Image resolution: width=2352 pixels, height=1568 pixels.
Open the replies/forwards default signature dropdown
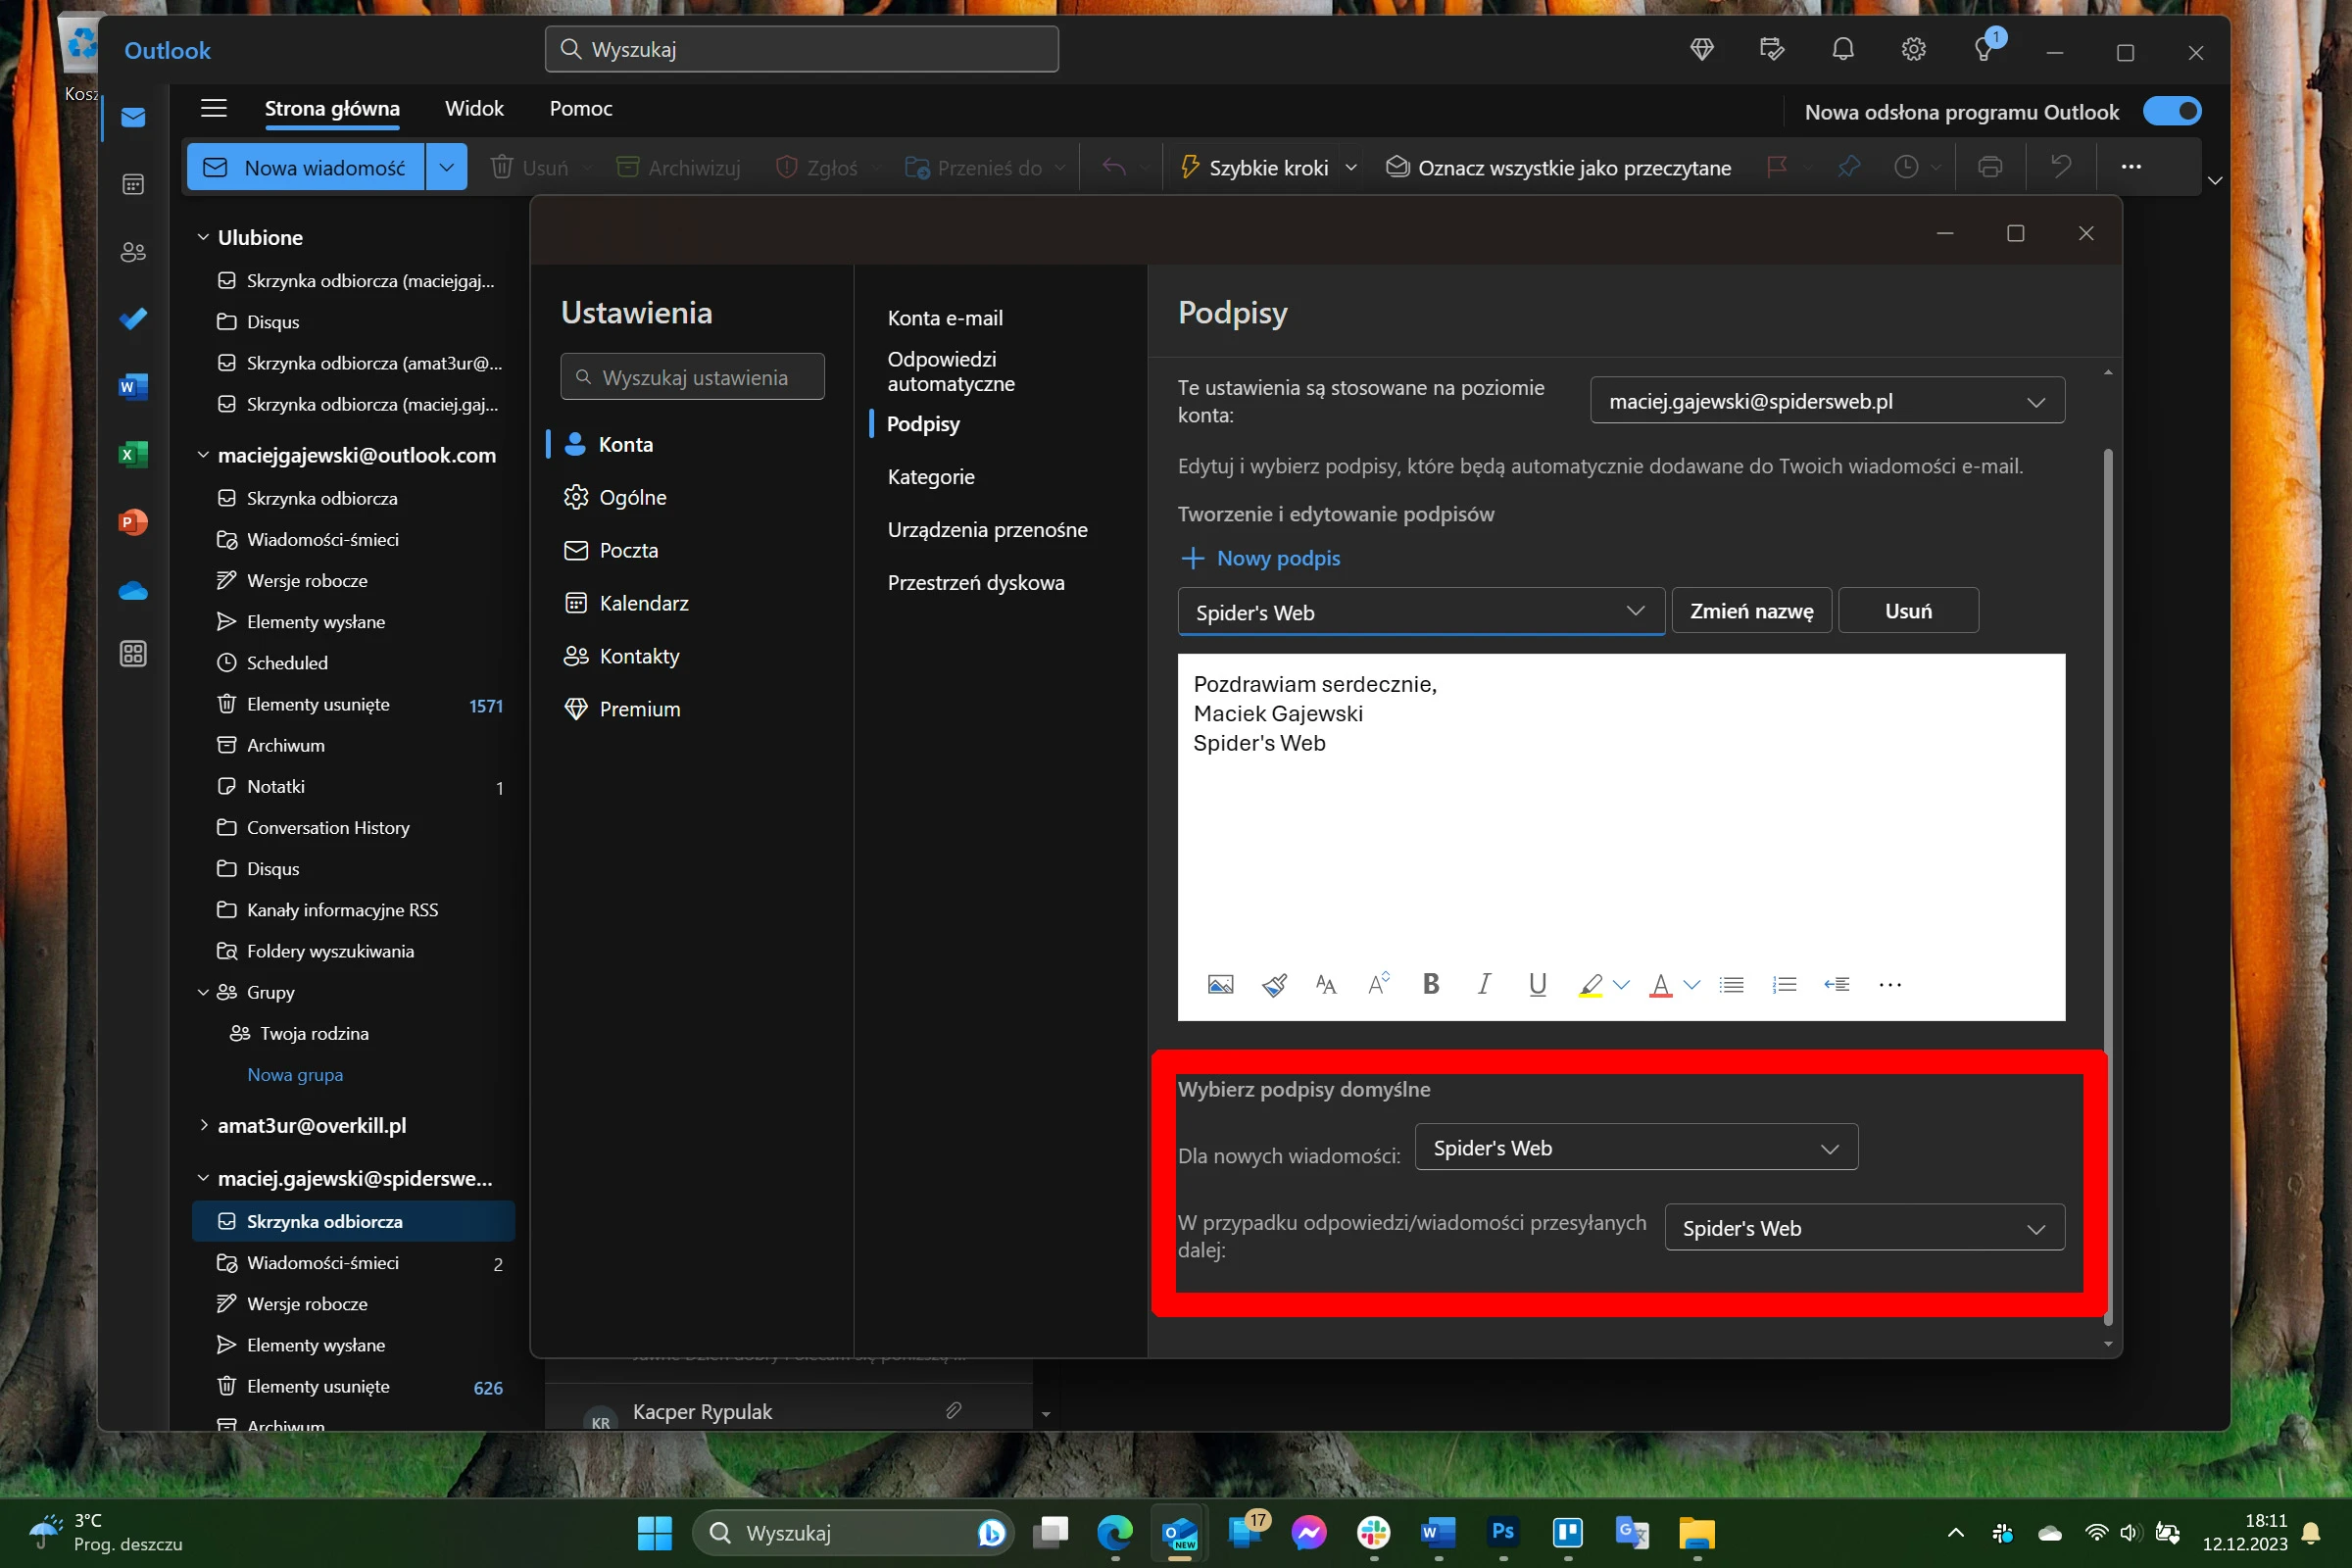(1864, 1227)
